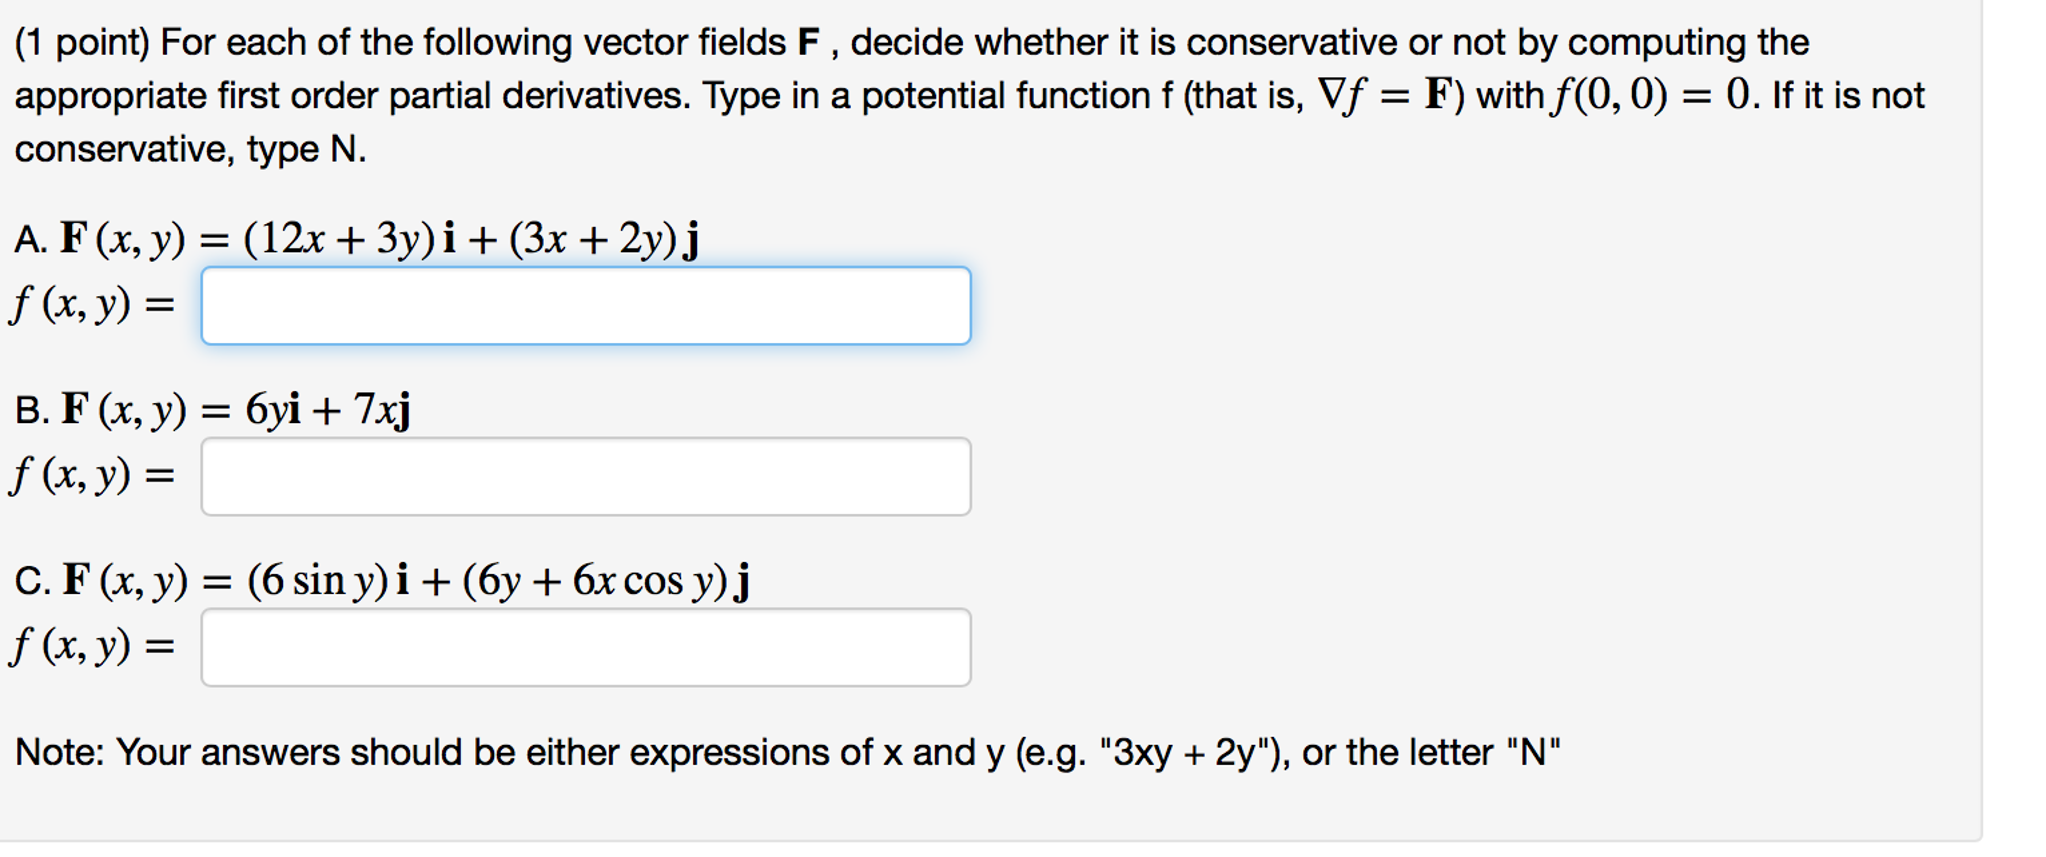The width and height of the screenshot is (2046, 857).
Task: Click the phrase "conservative, type N"
Action: [188, 148]
